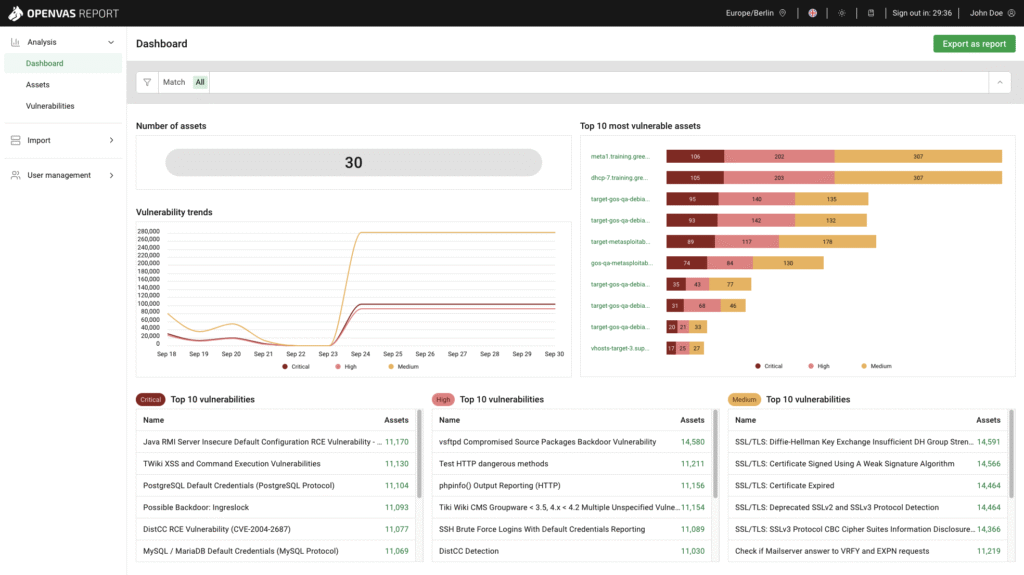This screenshot has width=1024, height=575.
Task: Toggle High series in vulnerable assets legend
Action: [816, 366]
